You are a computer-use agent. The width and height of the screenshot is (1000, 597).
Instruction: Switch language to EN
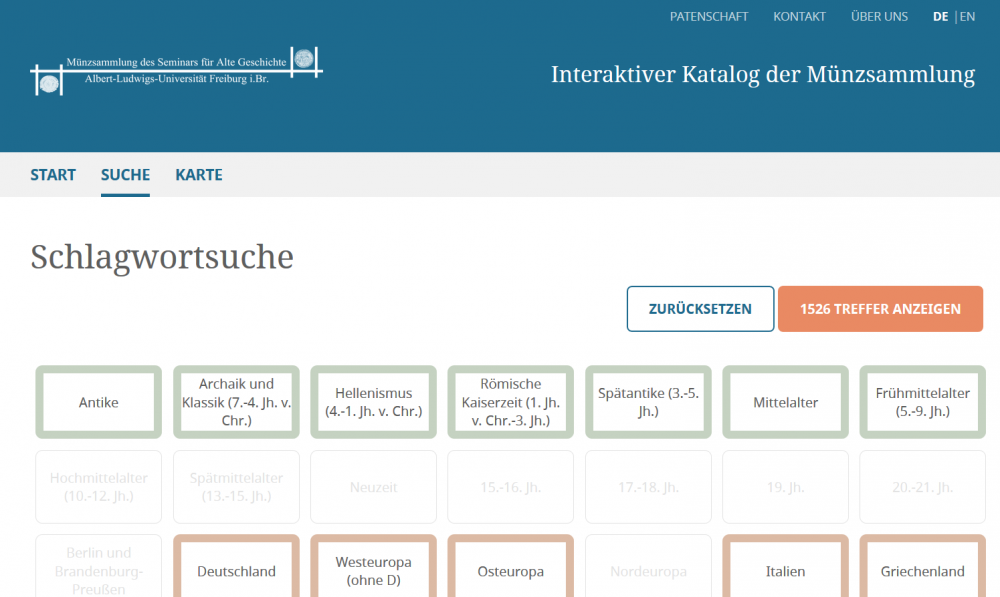[x=967, y=16]
